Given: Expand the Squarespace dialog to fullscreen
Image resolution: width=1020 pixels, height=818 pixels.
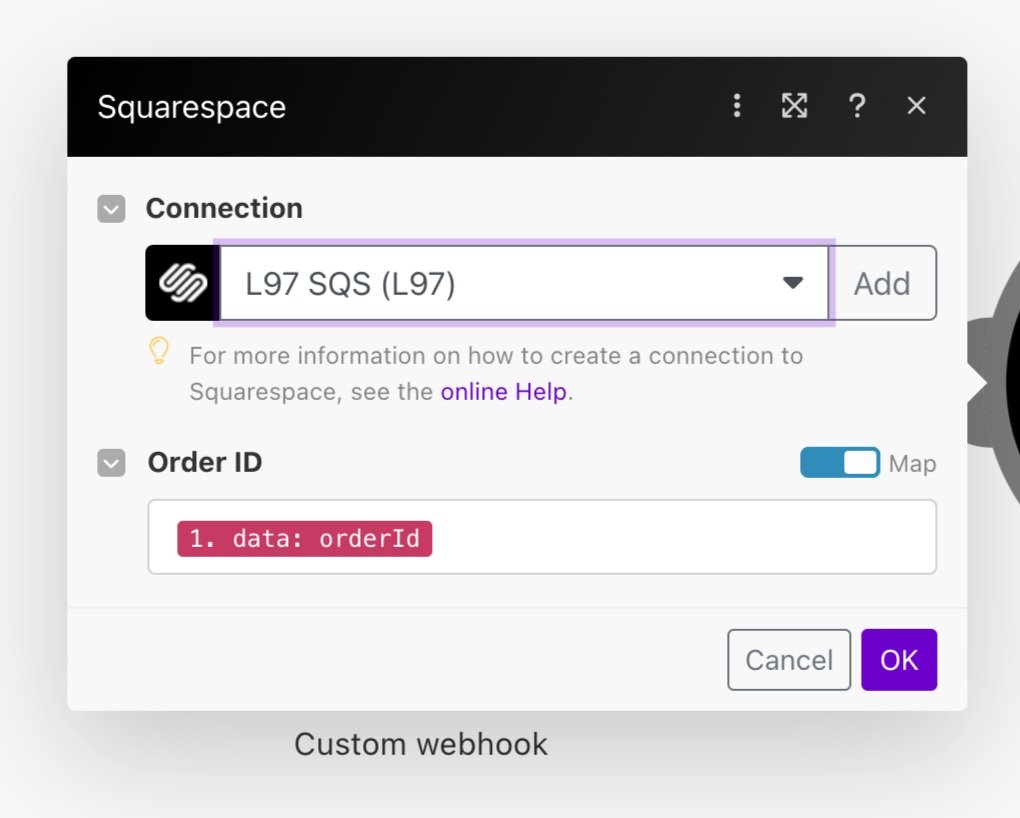Looking at the screenshot, I should tap(794, 105).
